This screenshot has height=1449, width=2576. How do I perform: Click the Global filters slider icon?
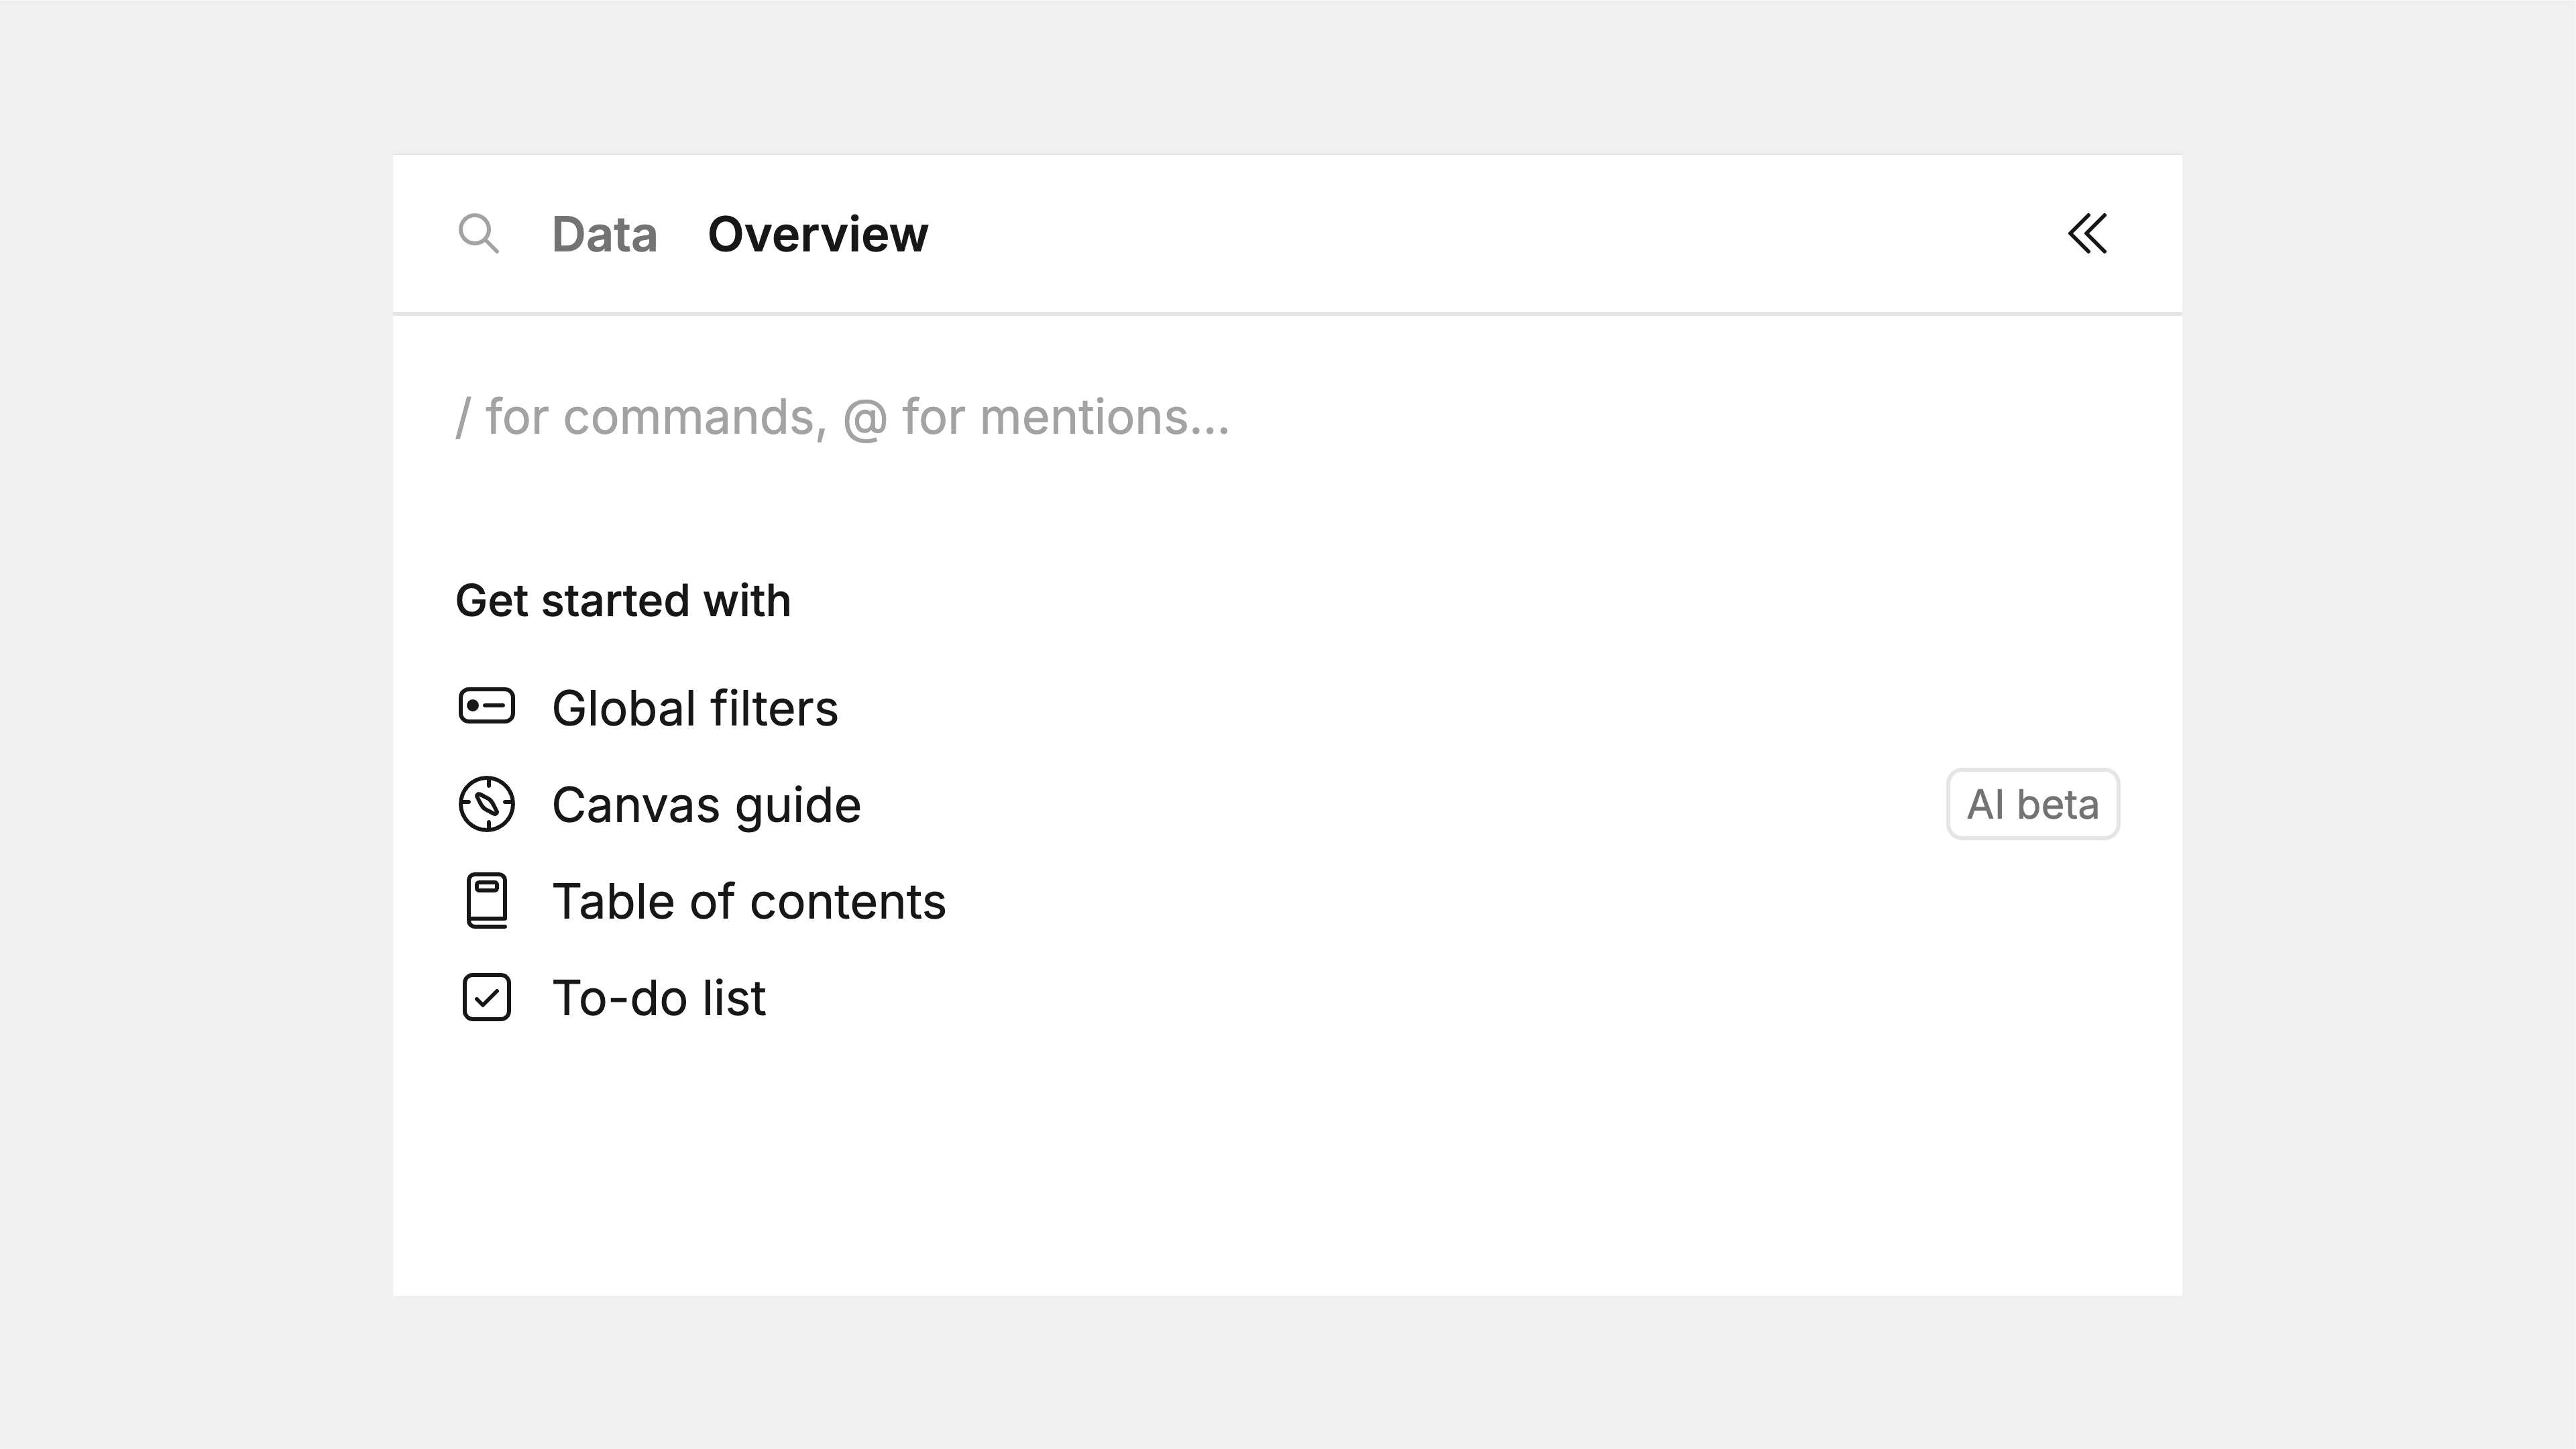click(x=487, y=707)
